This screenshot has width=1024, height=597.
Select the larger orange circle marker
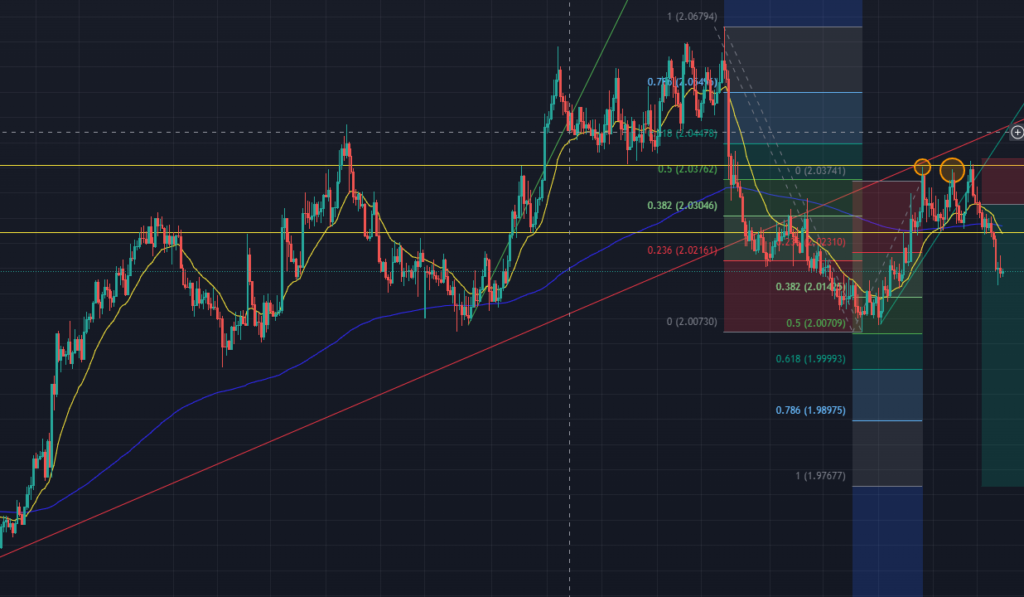(x=952, y=169)
